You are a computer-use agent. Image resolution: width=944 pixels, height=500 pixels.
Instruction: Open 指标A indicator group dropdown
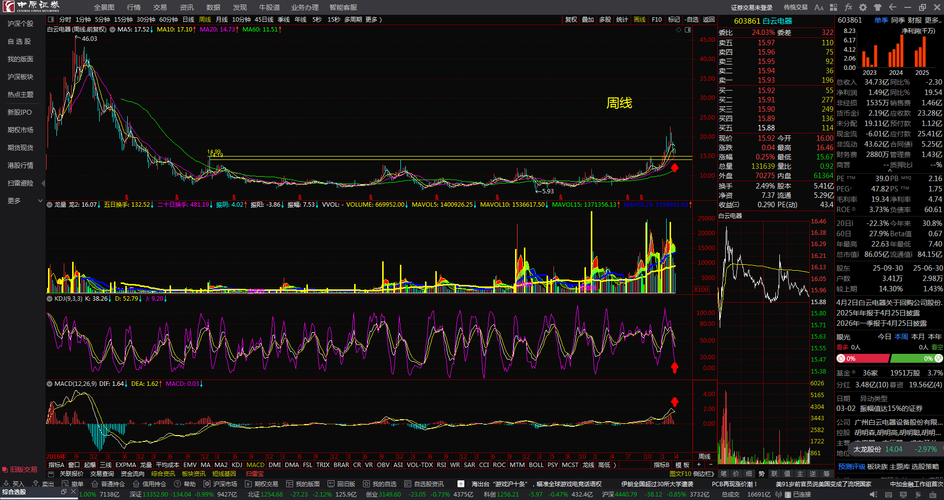click(x=56, y=465)
